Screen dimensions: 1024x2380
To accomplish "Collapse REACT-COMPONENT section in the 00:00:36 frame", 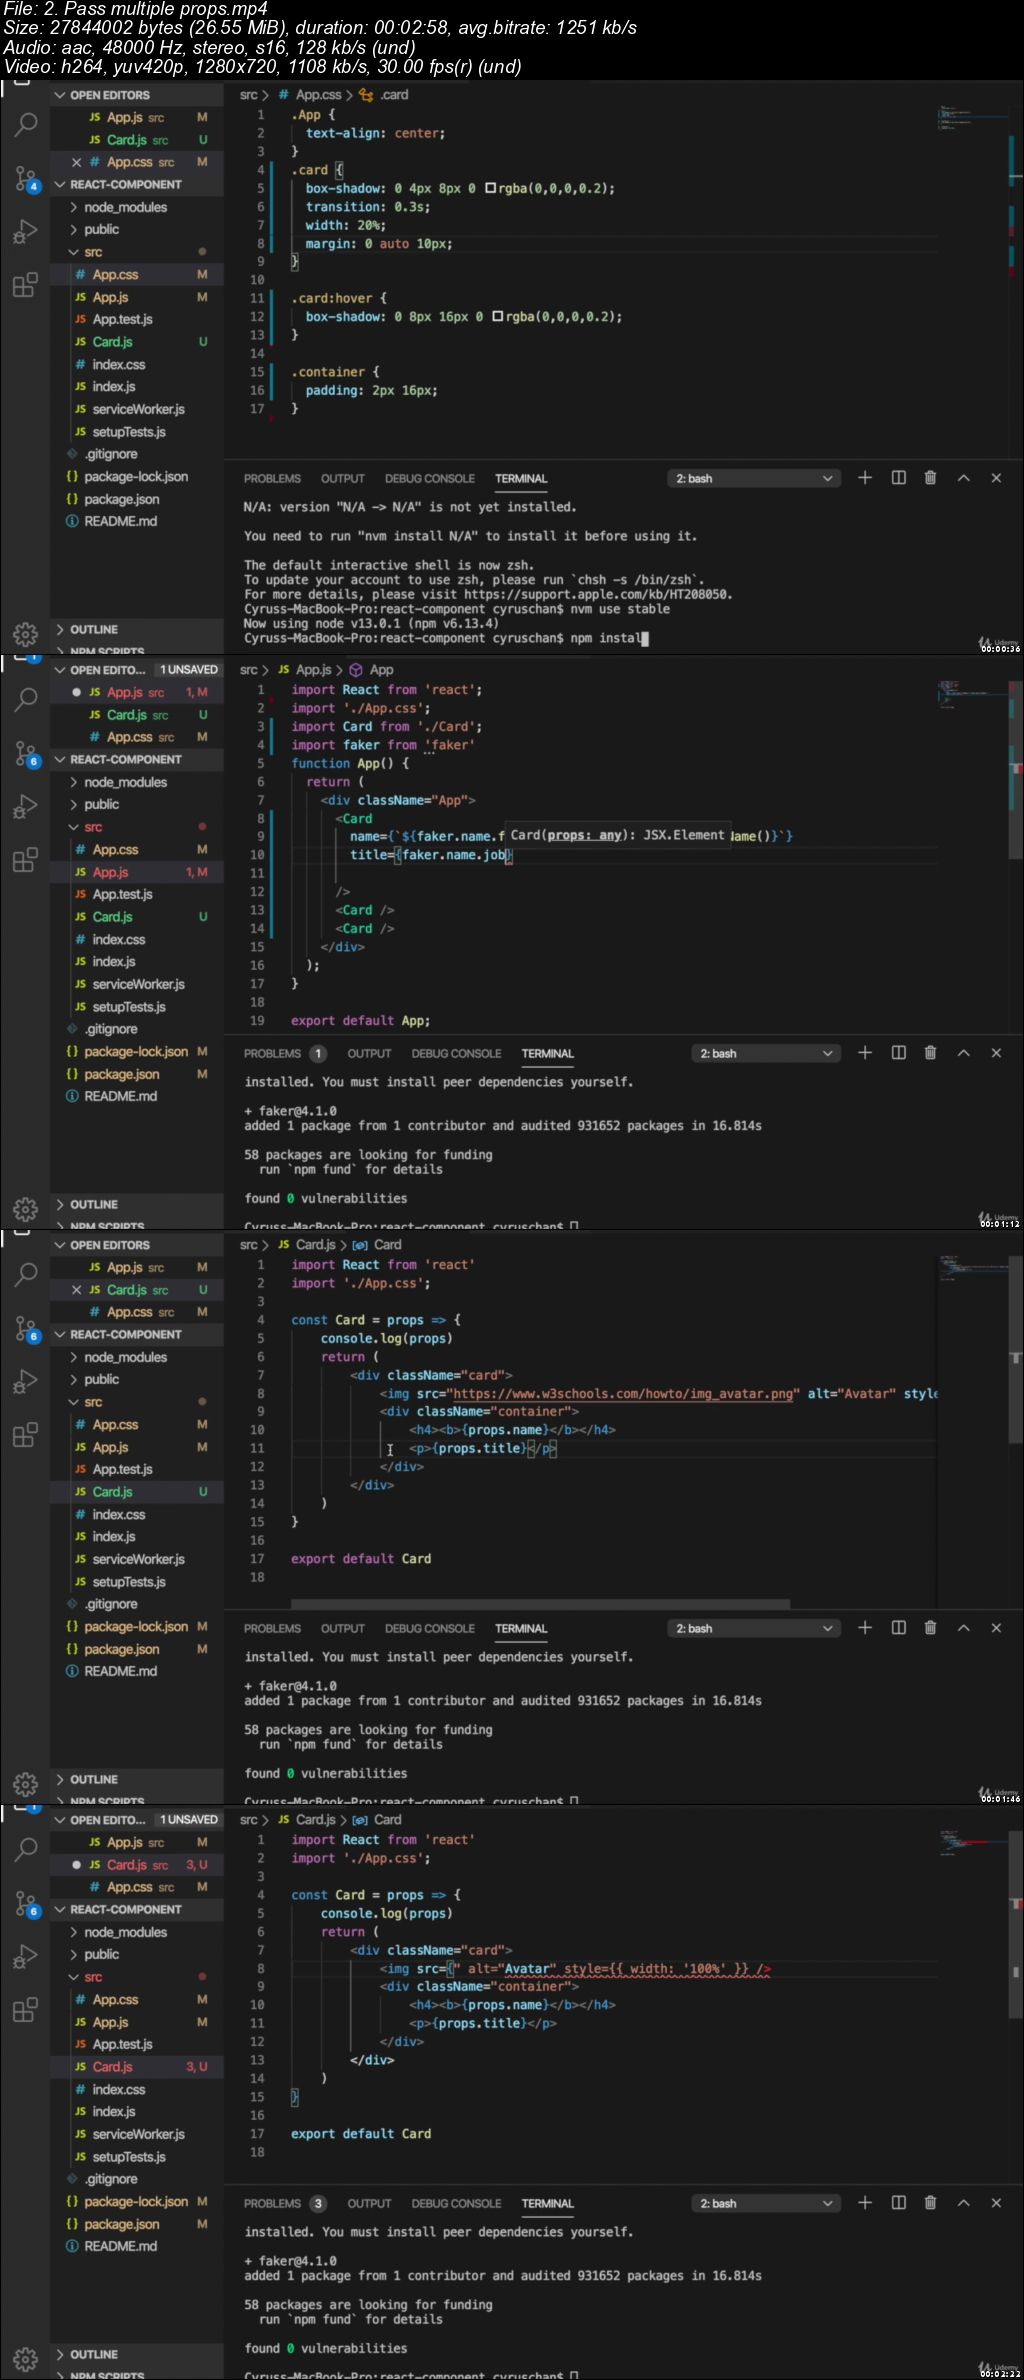I will [x=125, y=184].
